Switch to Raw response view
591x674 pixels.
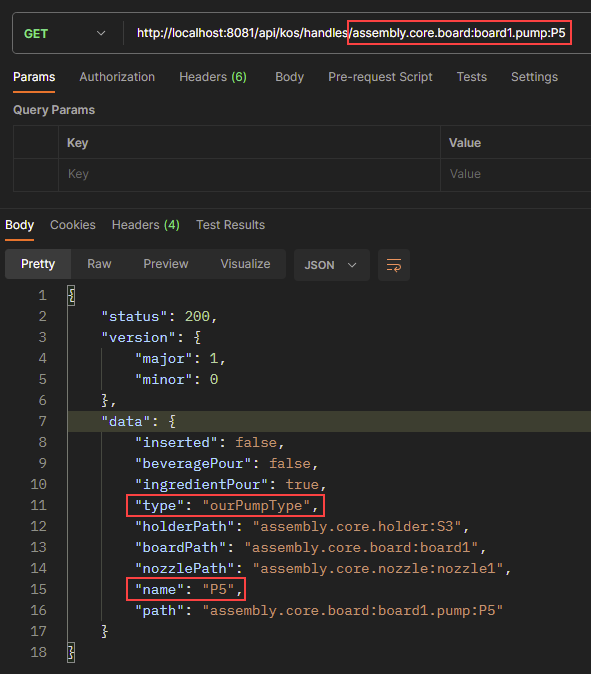tap(99, 264)
